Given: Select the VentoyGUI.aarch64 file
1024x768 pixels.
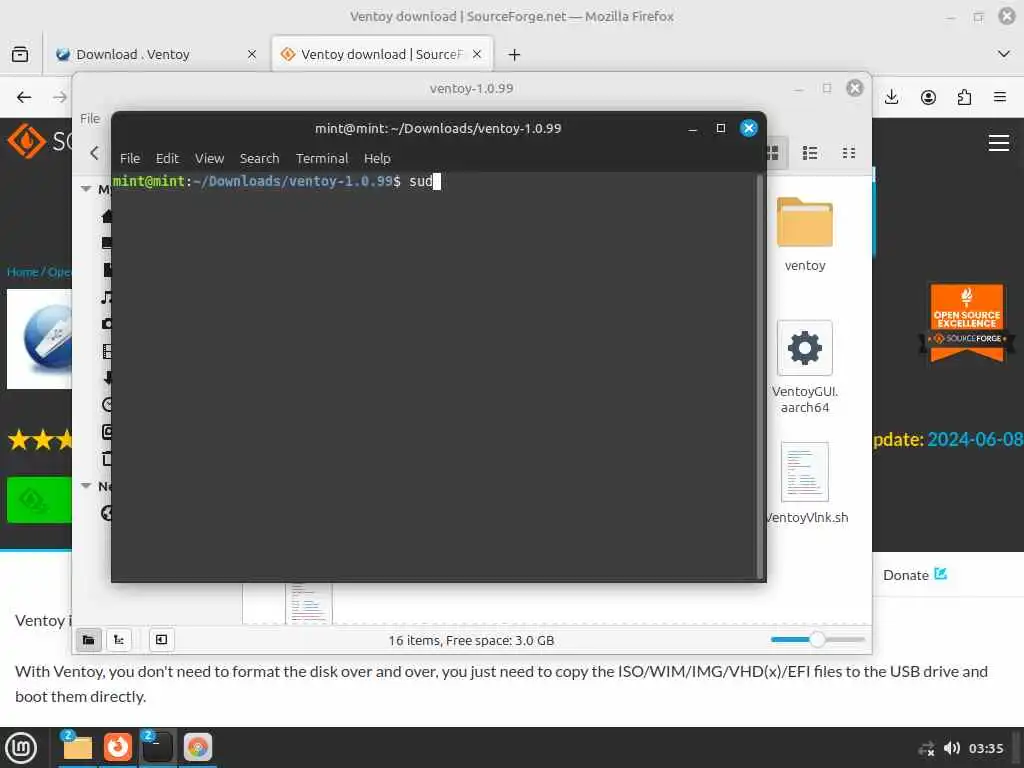Looking at the screenshot, I should tap(805, 368).
